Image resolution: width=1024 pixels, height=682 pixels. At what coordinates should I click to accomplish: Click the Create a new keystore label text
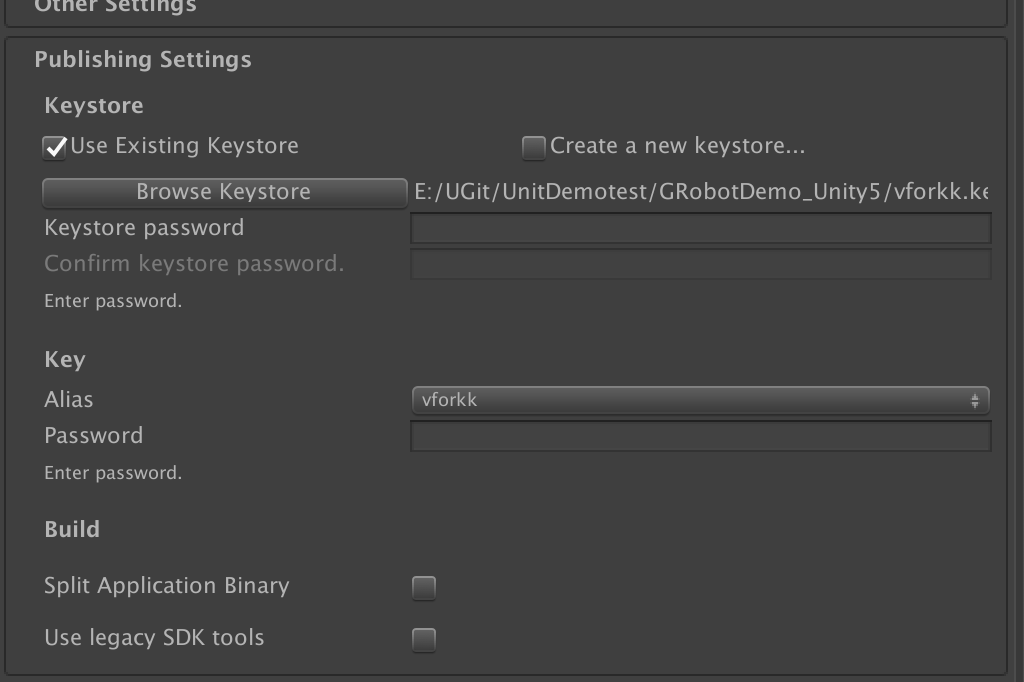677,146
